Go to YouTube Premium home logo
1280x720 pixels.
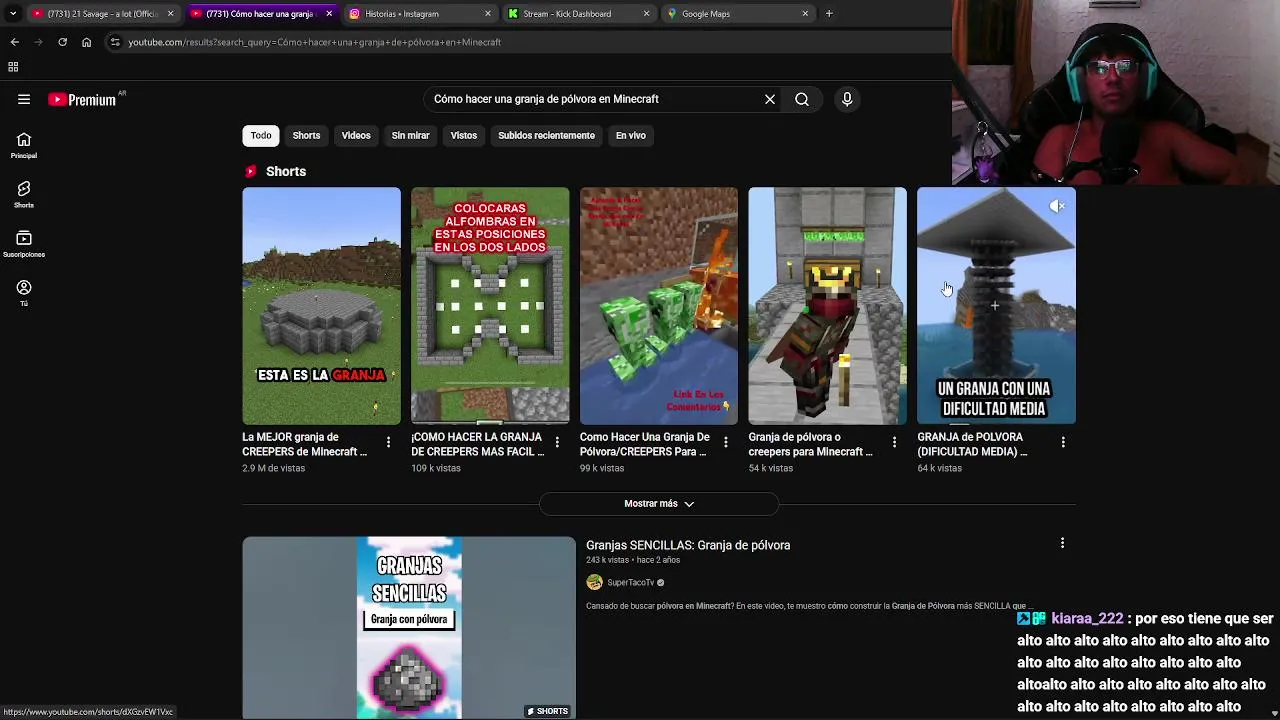[x=82, y=99]
